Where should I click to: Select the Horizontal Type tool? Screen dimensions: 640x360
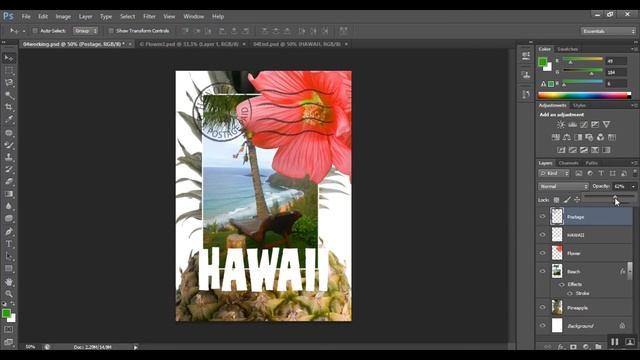9,244
